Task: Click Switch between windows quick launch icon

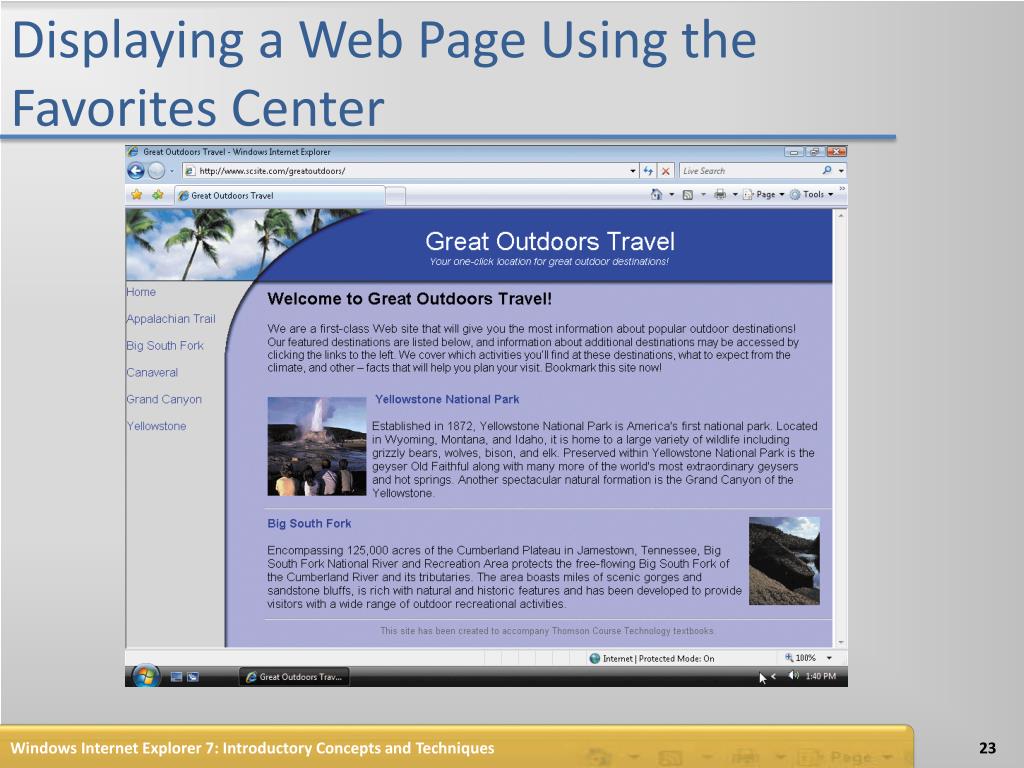Action: [x=193, y=677]
